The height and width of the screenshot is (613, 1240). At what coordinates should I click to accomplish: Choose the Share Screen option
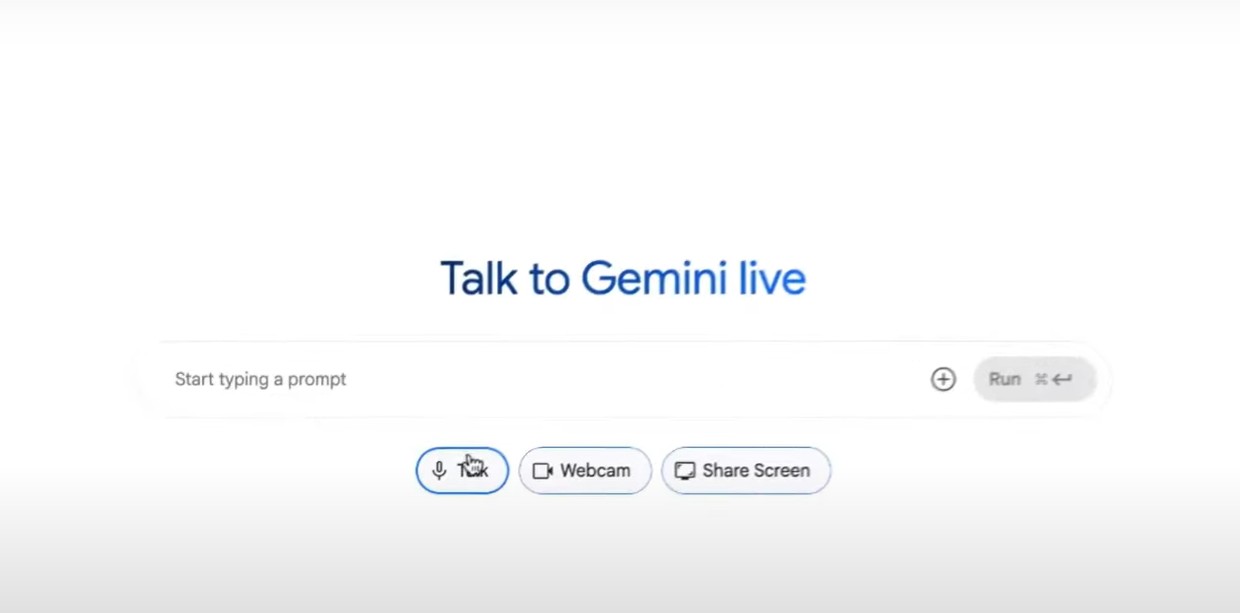[x=746, y=470]
